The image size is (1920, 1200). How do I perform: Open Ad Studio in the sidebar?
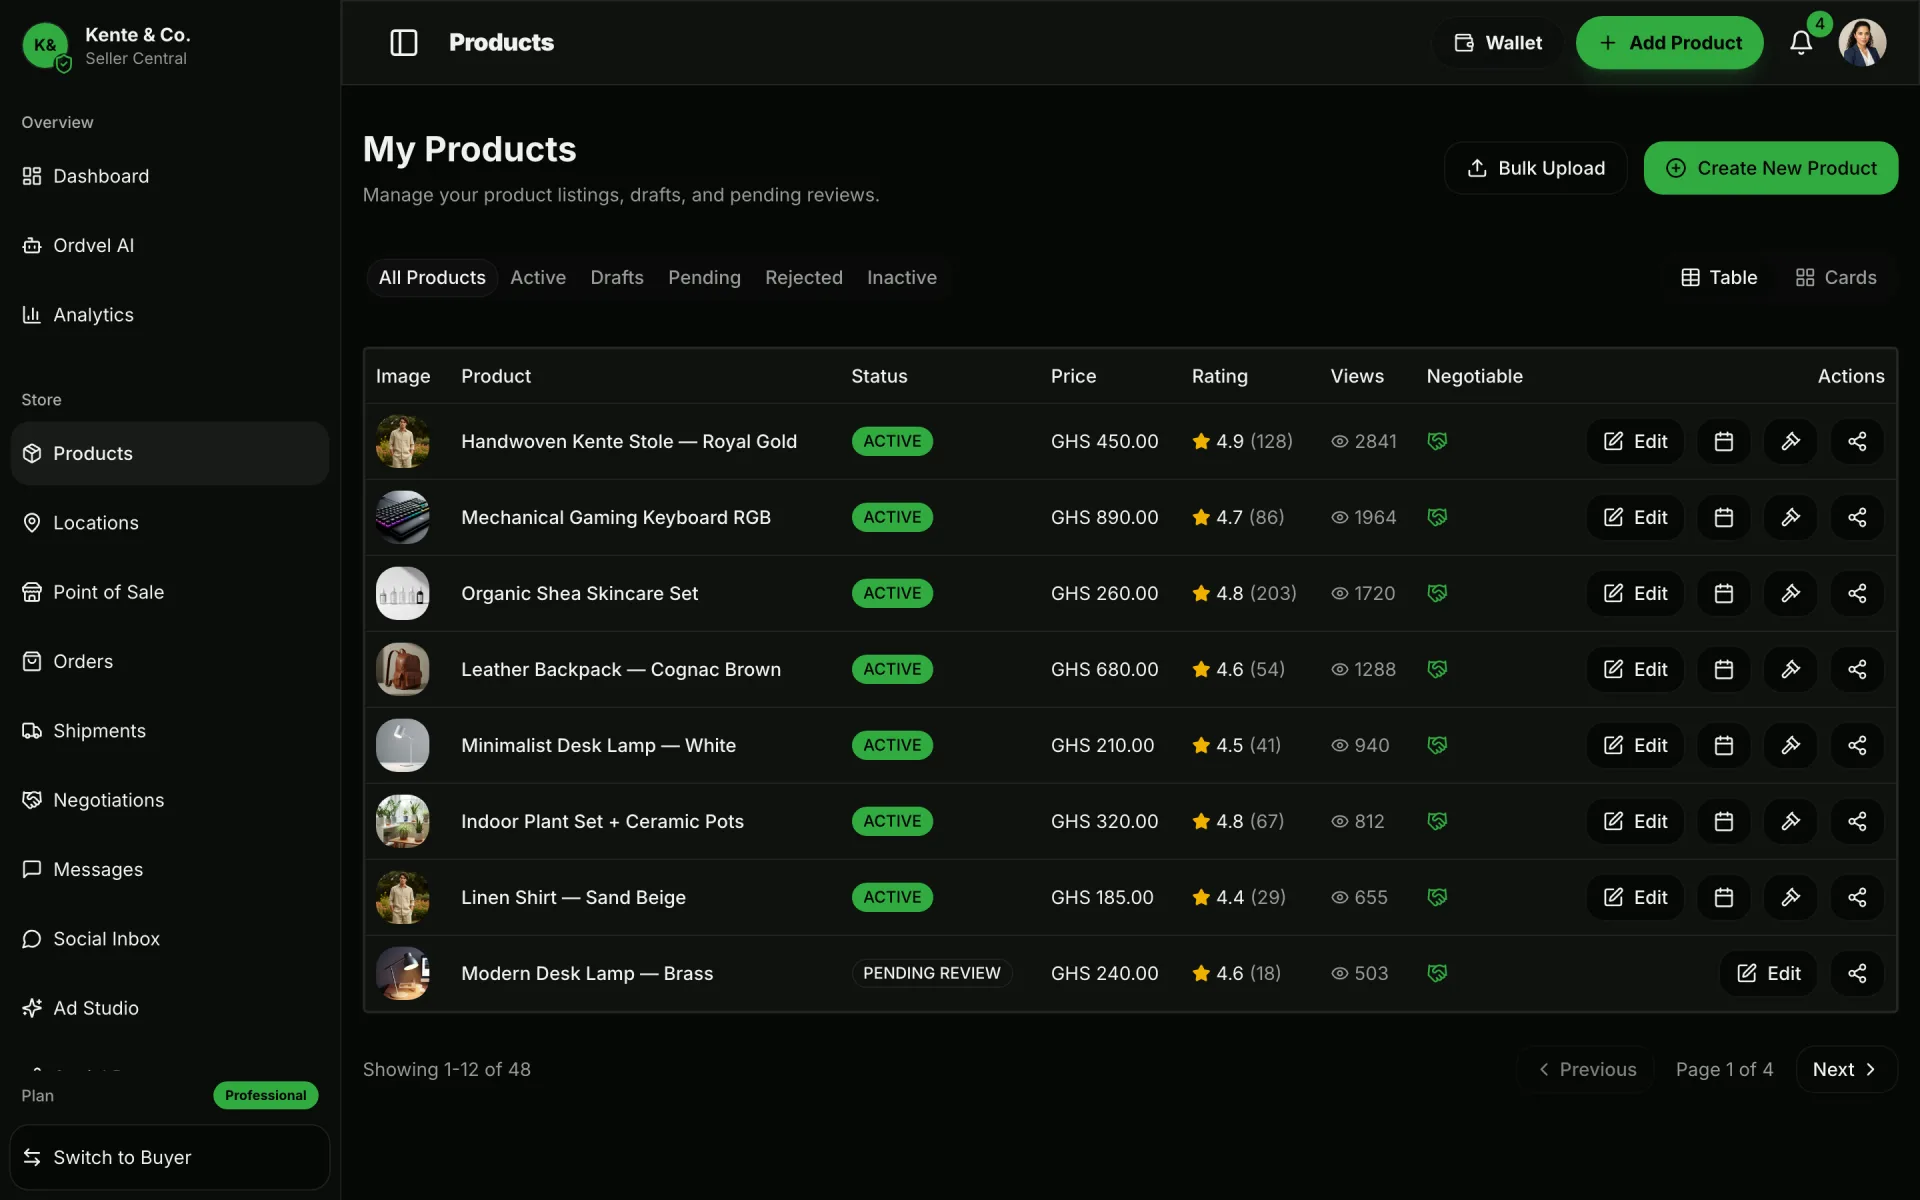pyautogui.click(x=170, y=1008)
